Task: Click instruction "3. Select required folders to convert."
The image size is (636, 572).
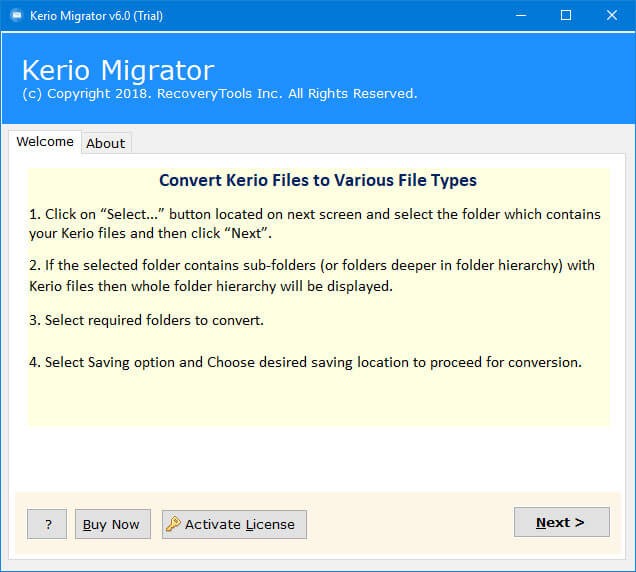Action: [146, 320]
